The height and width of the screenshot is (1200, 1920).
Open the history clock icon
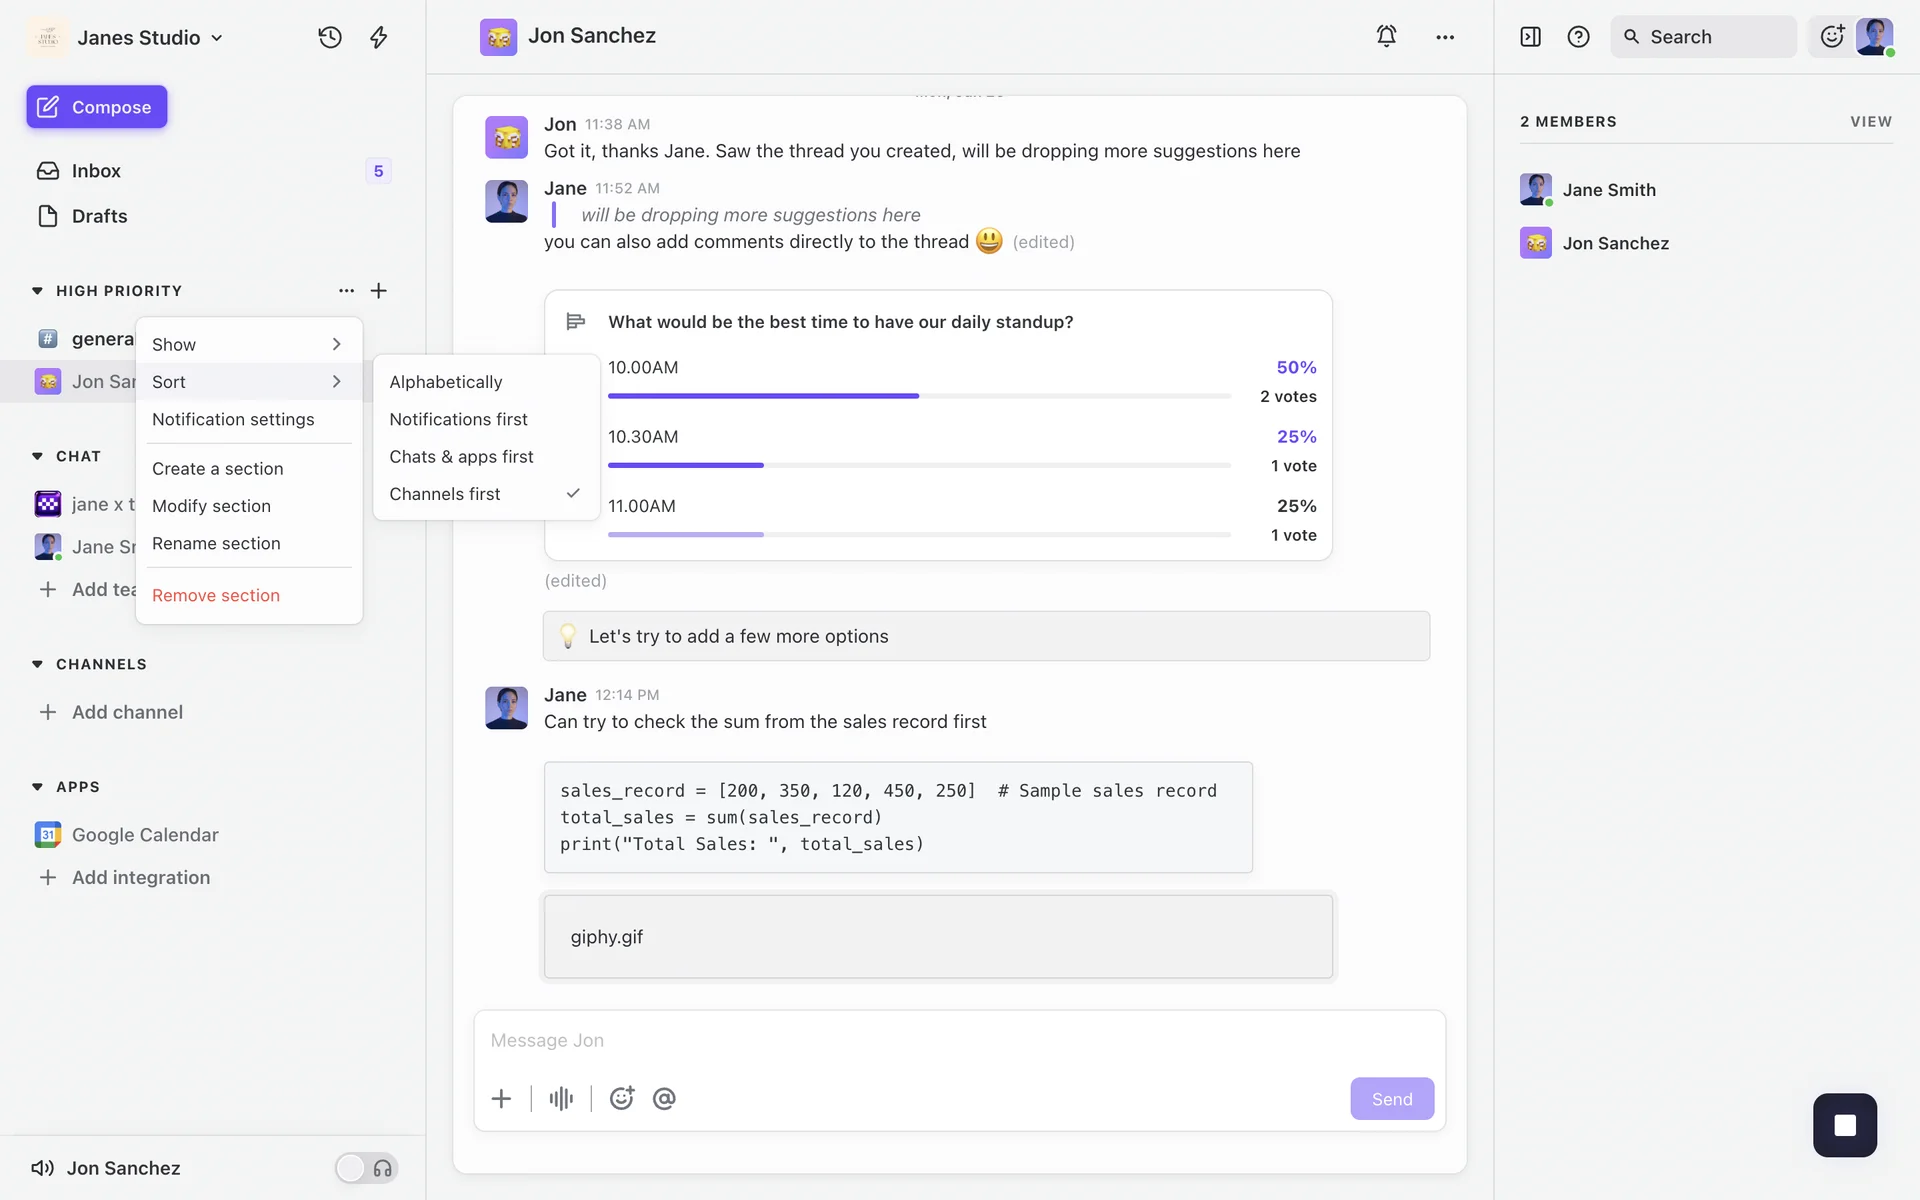pos(330,37)
